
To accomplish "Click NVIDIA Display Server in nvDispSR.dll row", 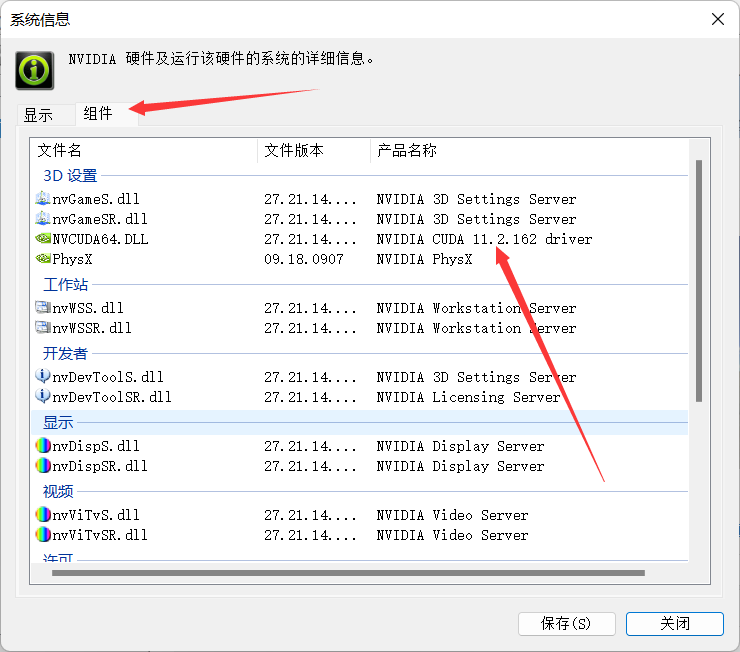I will pyautogui.click(x=460, y=466).
